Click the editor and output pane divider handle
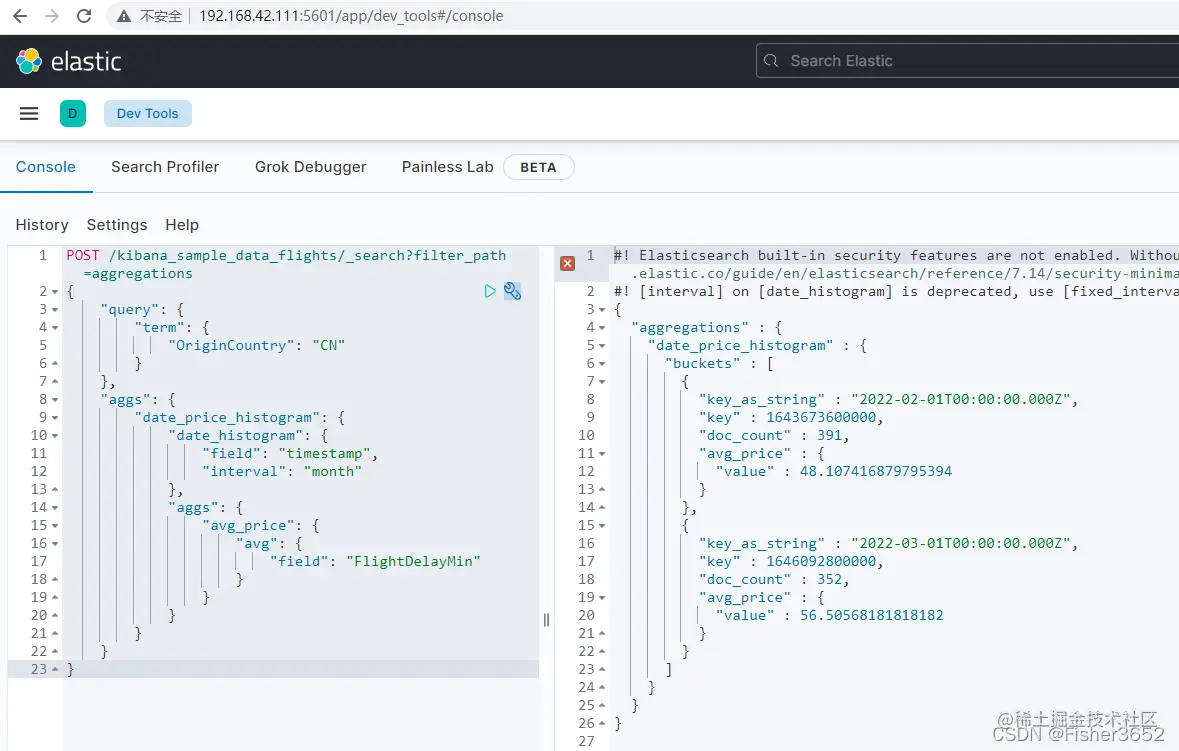Screen dimensions: 1179x751 click(547, 619)
